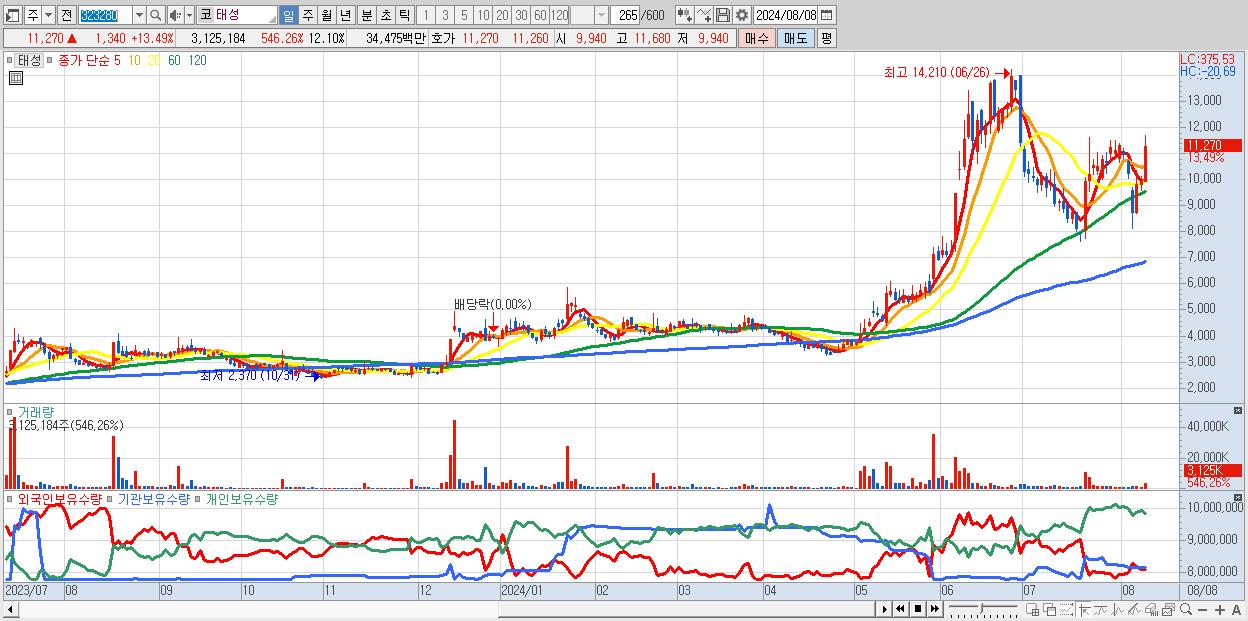Screen dimensions: 1248x621
Task: Click the replay speed slider handle
Action: (981, 608)
